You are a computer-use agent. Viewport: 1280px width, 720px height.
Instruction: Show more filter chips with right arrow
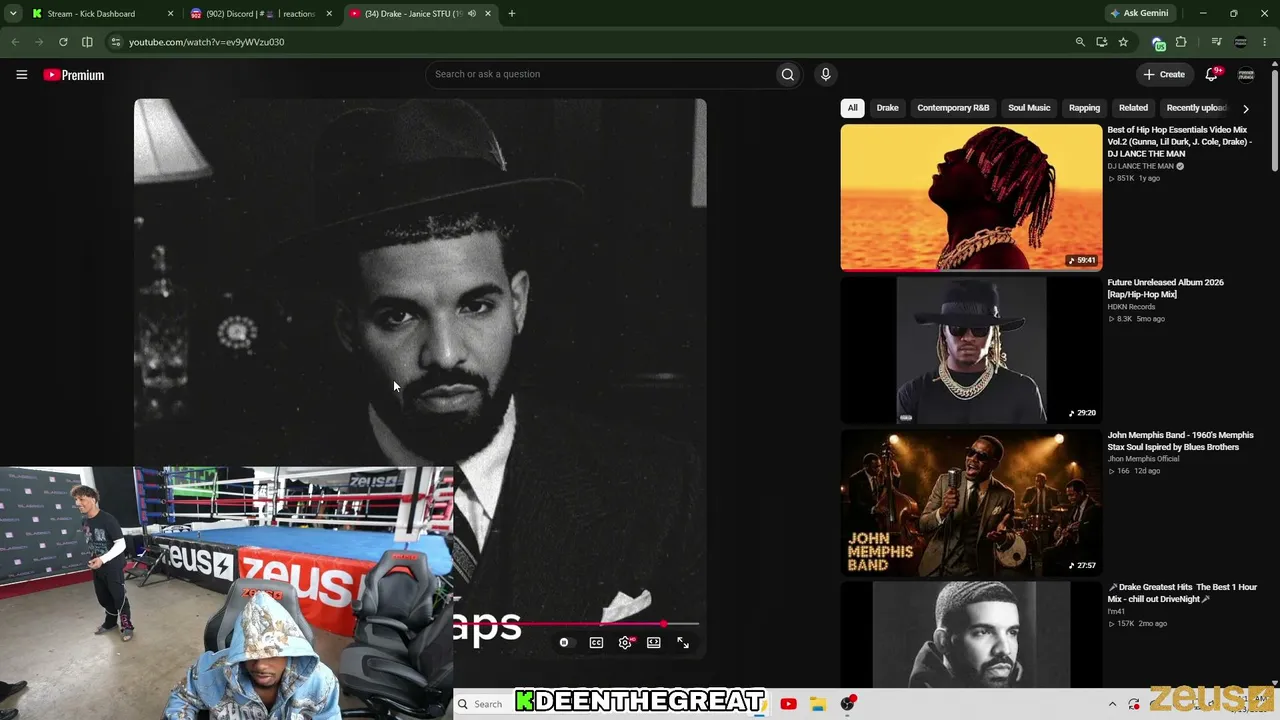[1245, 108]
